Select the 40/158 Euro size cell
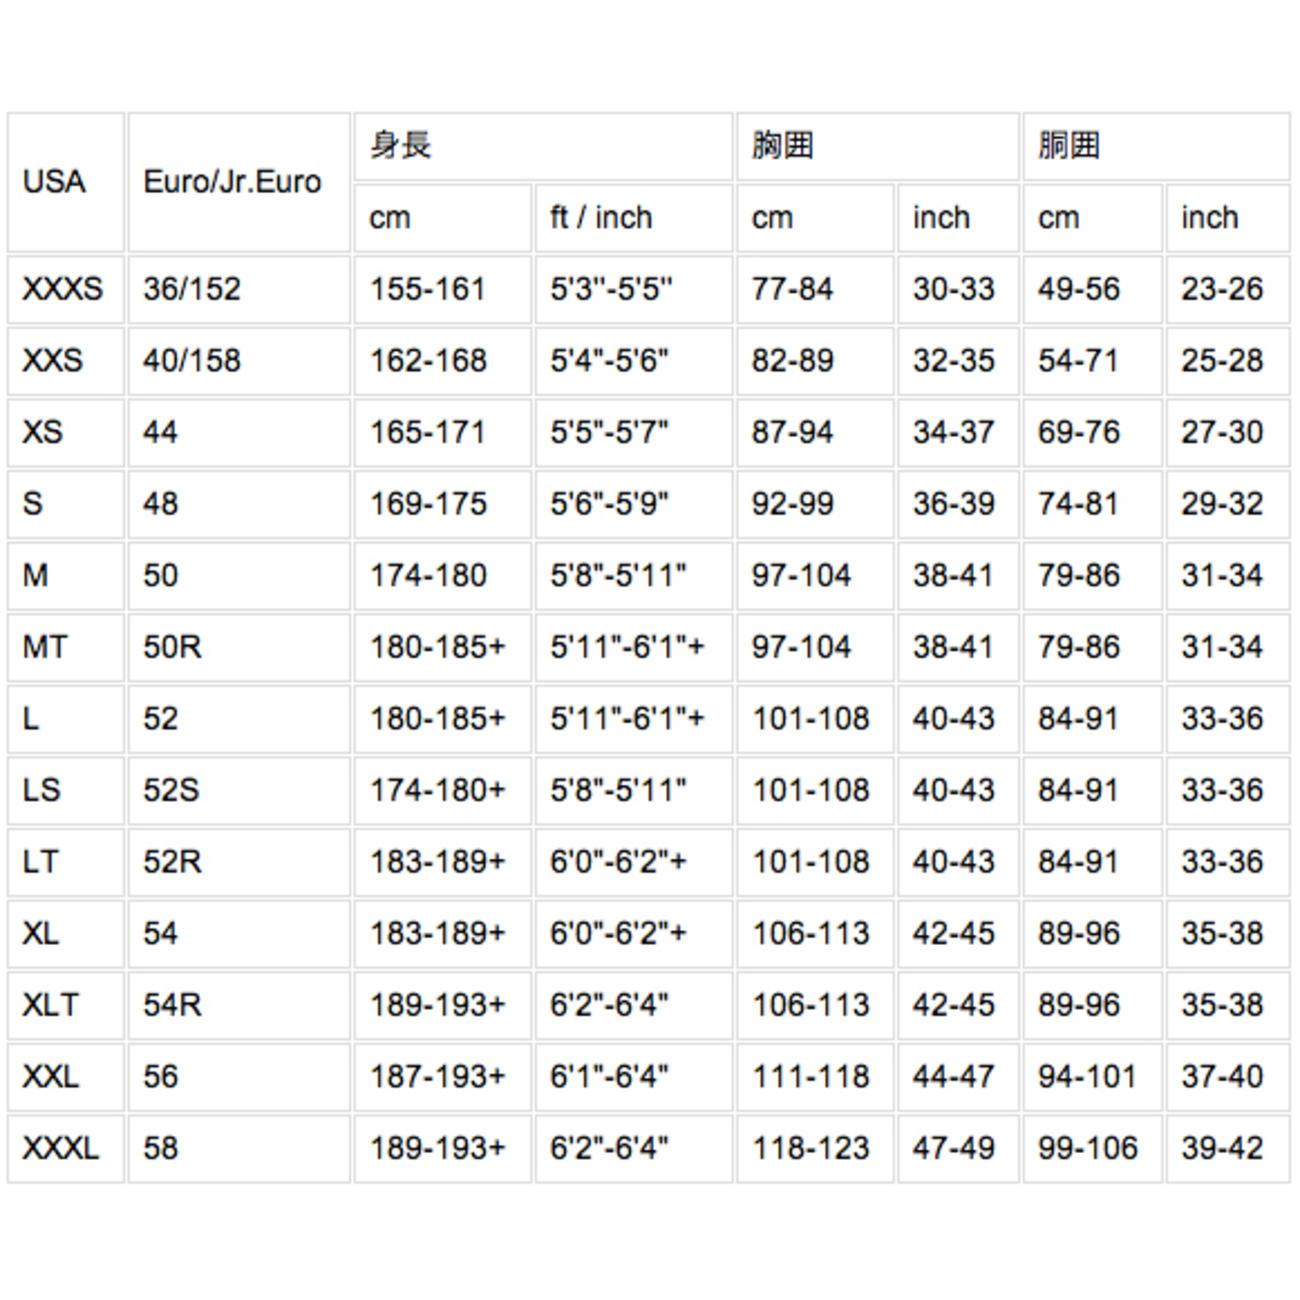The image size is (1300, 1300). point(192,361)
